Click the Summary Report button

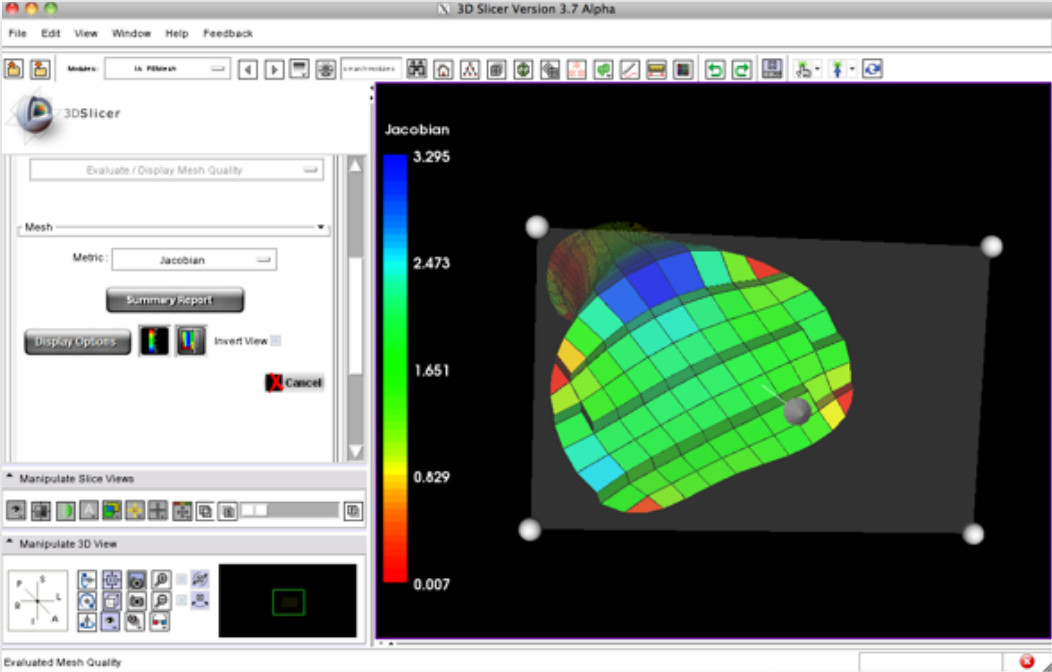175,300
